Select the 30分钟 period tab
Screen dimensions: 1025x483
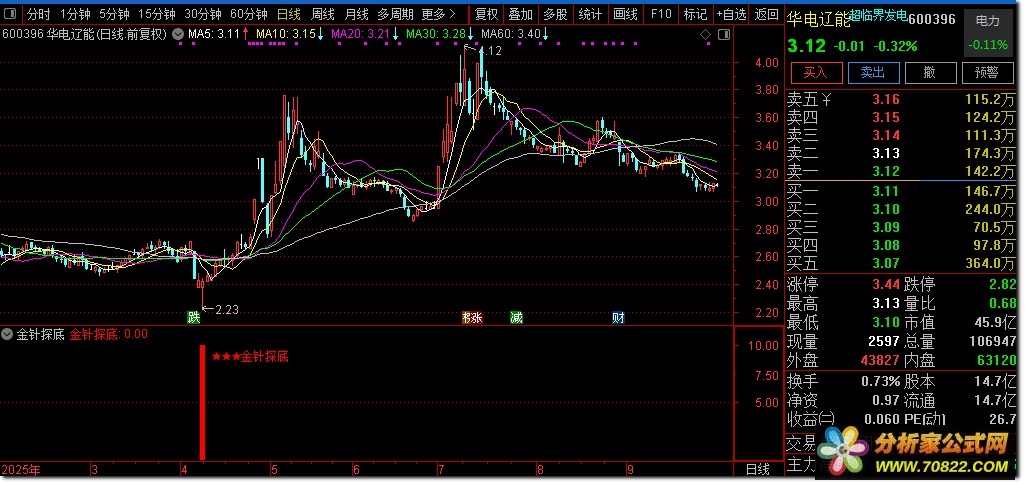[x=203, y=14]
